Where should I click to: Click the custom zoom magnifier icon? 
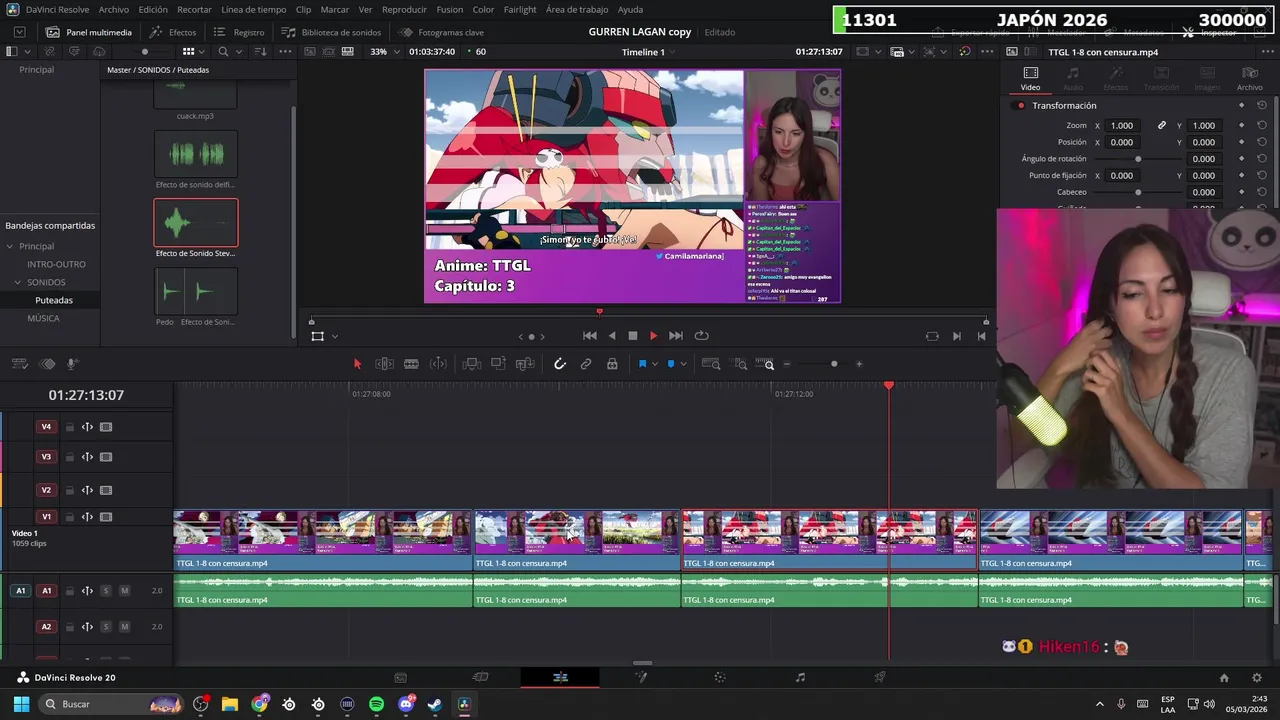(765, 364)
